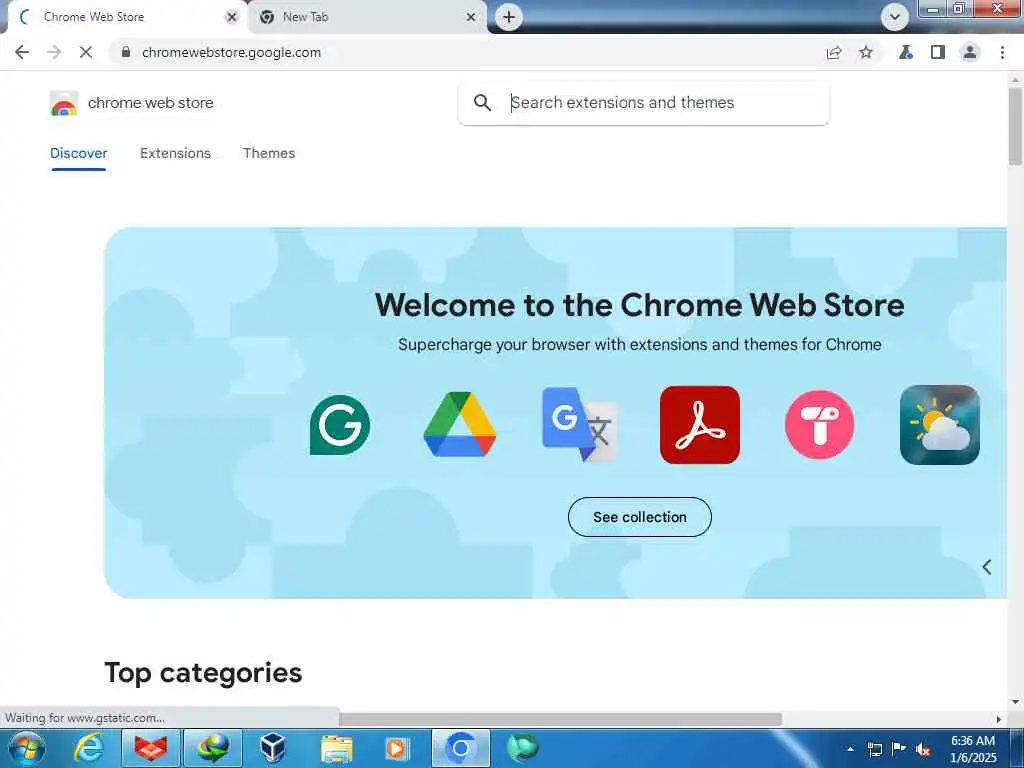The image size is (1024, 768).
Task: Click the horizontal scrollbar right arrow
Action: 999,719
